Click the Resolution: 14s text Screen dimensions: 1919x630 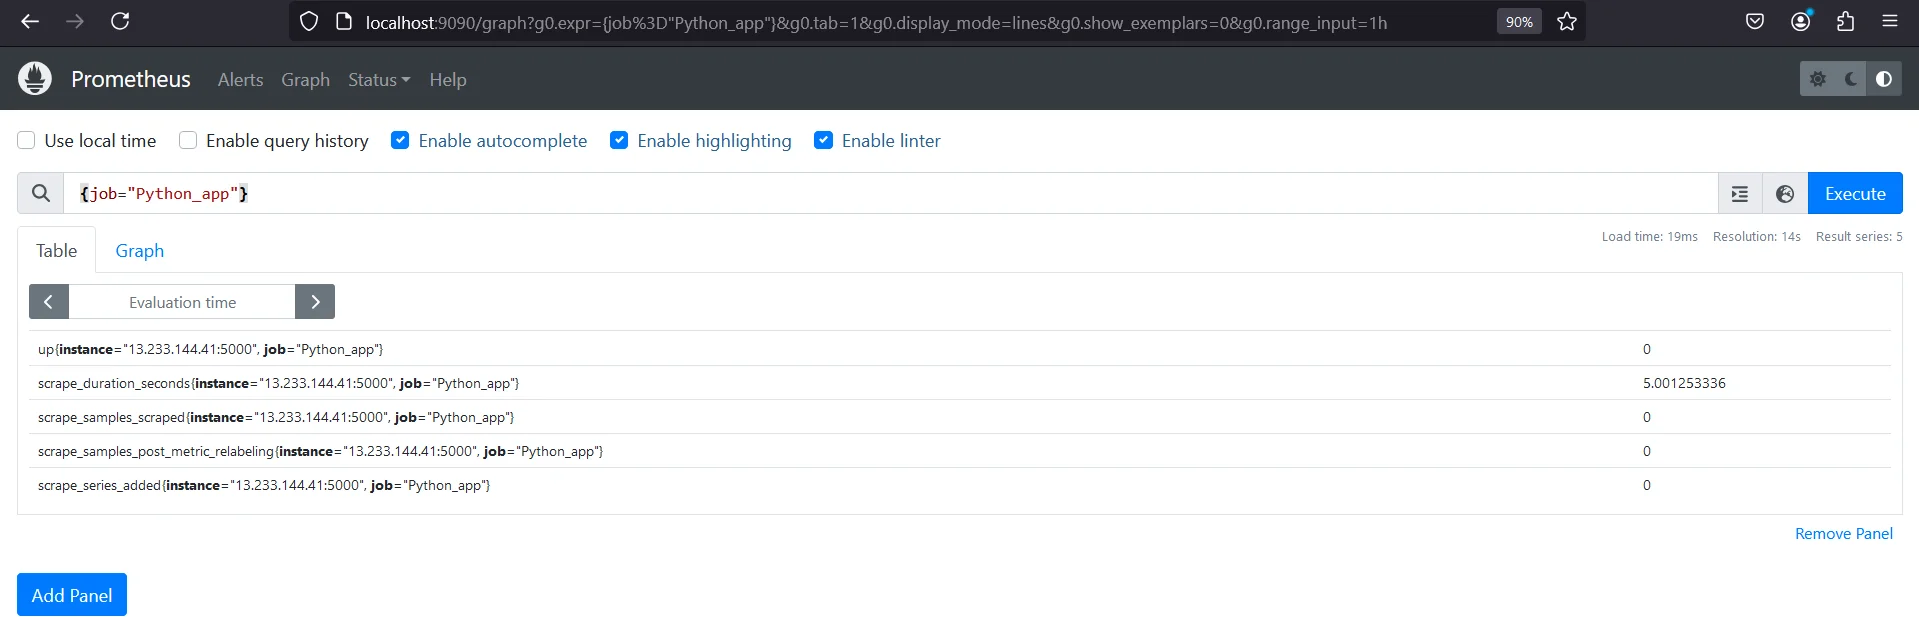pos(1757,237)
